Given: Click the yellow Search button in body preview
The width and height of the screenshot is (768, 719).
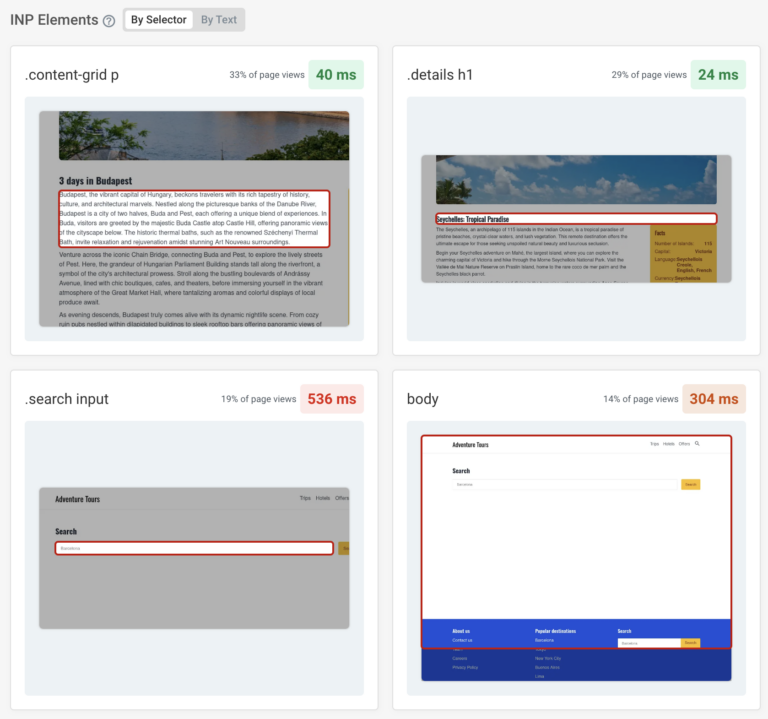Looking at the screenshot, I should [691, 484].
